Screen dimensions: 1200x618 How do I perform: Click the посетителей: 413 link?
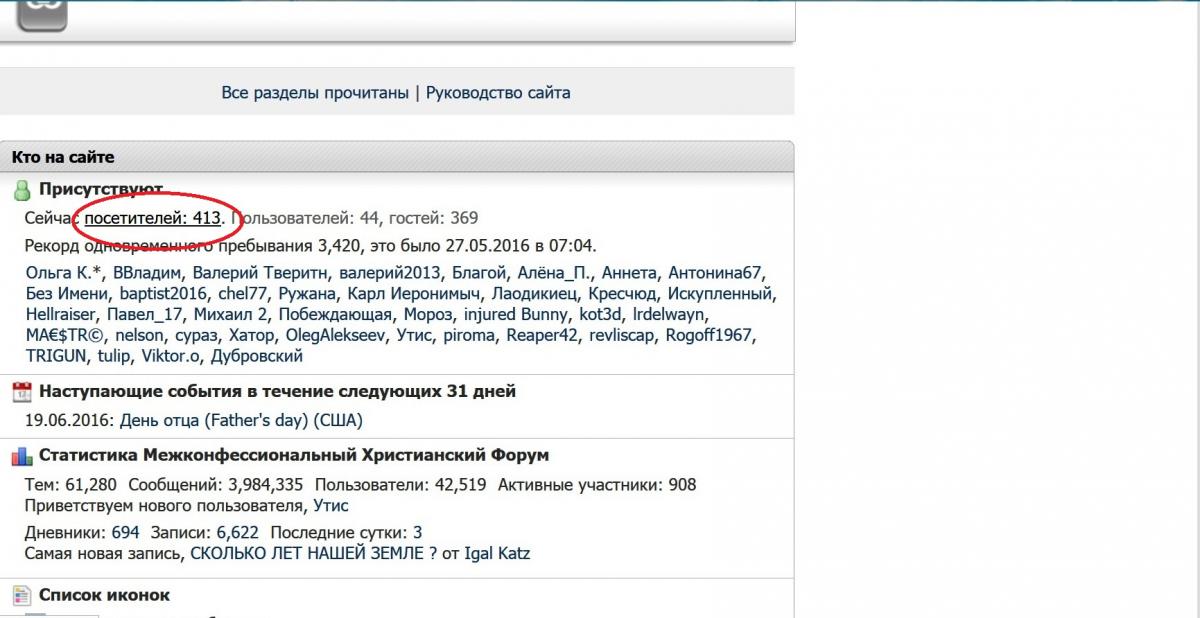click(x=152, y=217)
